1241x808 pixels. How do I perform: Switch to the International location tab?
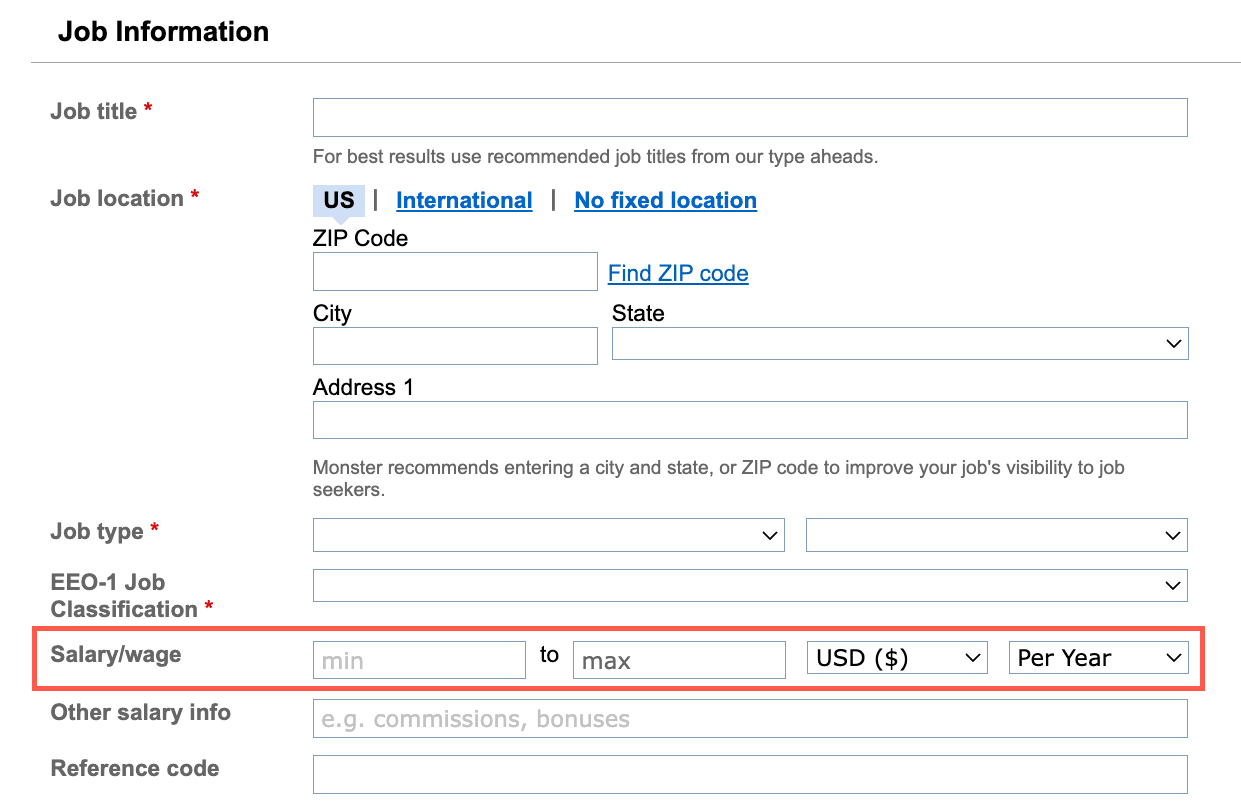pos(464,200)
